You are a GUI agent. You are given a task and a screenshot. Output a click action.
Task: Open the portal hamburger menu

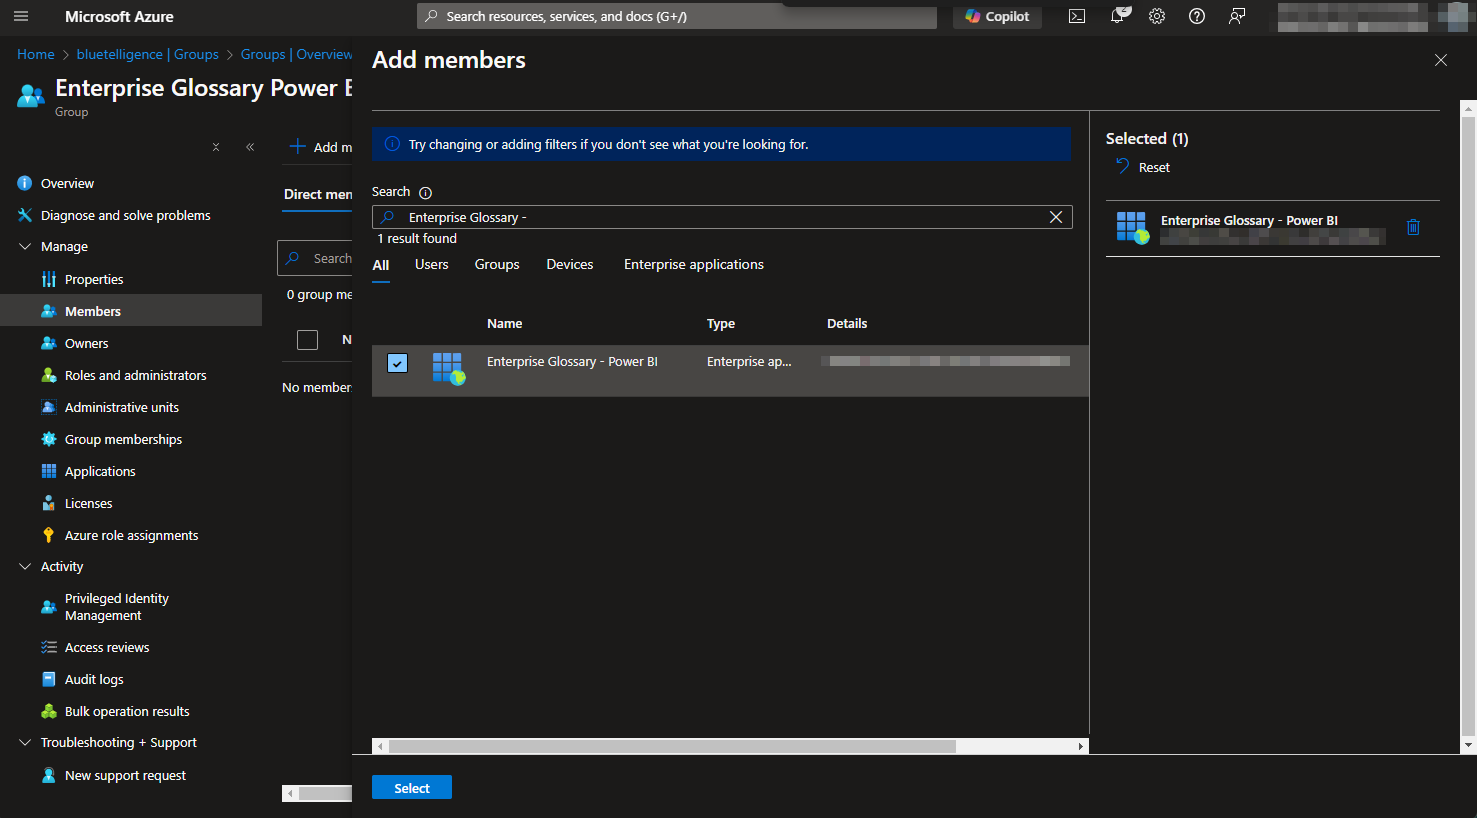point(21,16)
